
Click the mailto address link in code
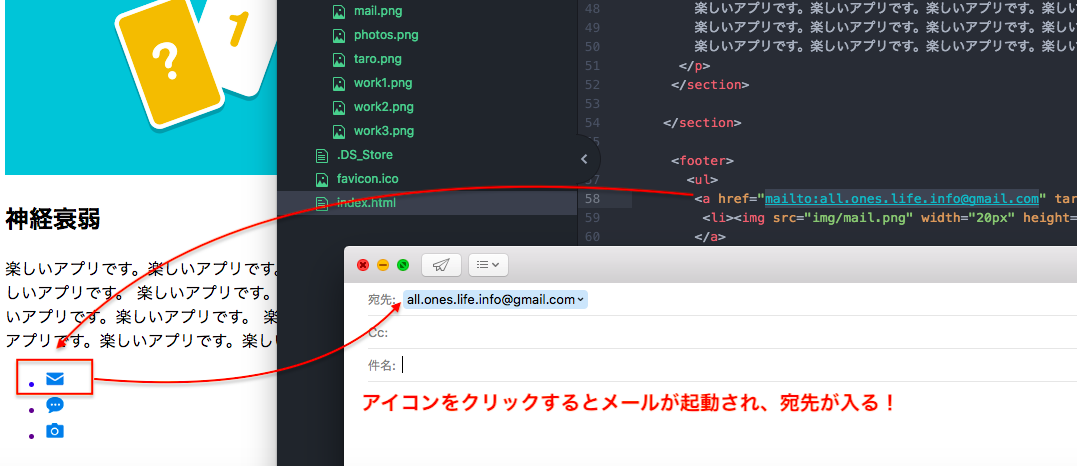pos(901,198)
